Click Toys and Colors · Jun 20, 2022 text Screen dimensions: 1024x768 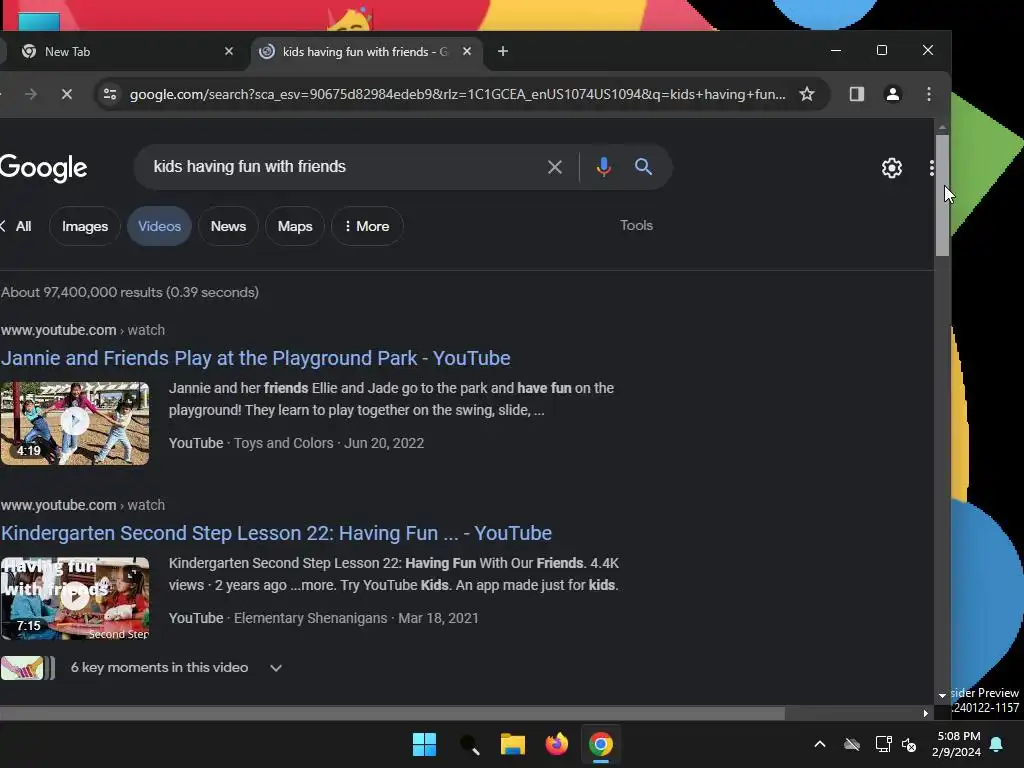[x=328, y=443]
